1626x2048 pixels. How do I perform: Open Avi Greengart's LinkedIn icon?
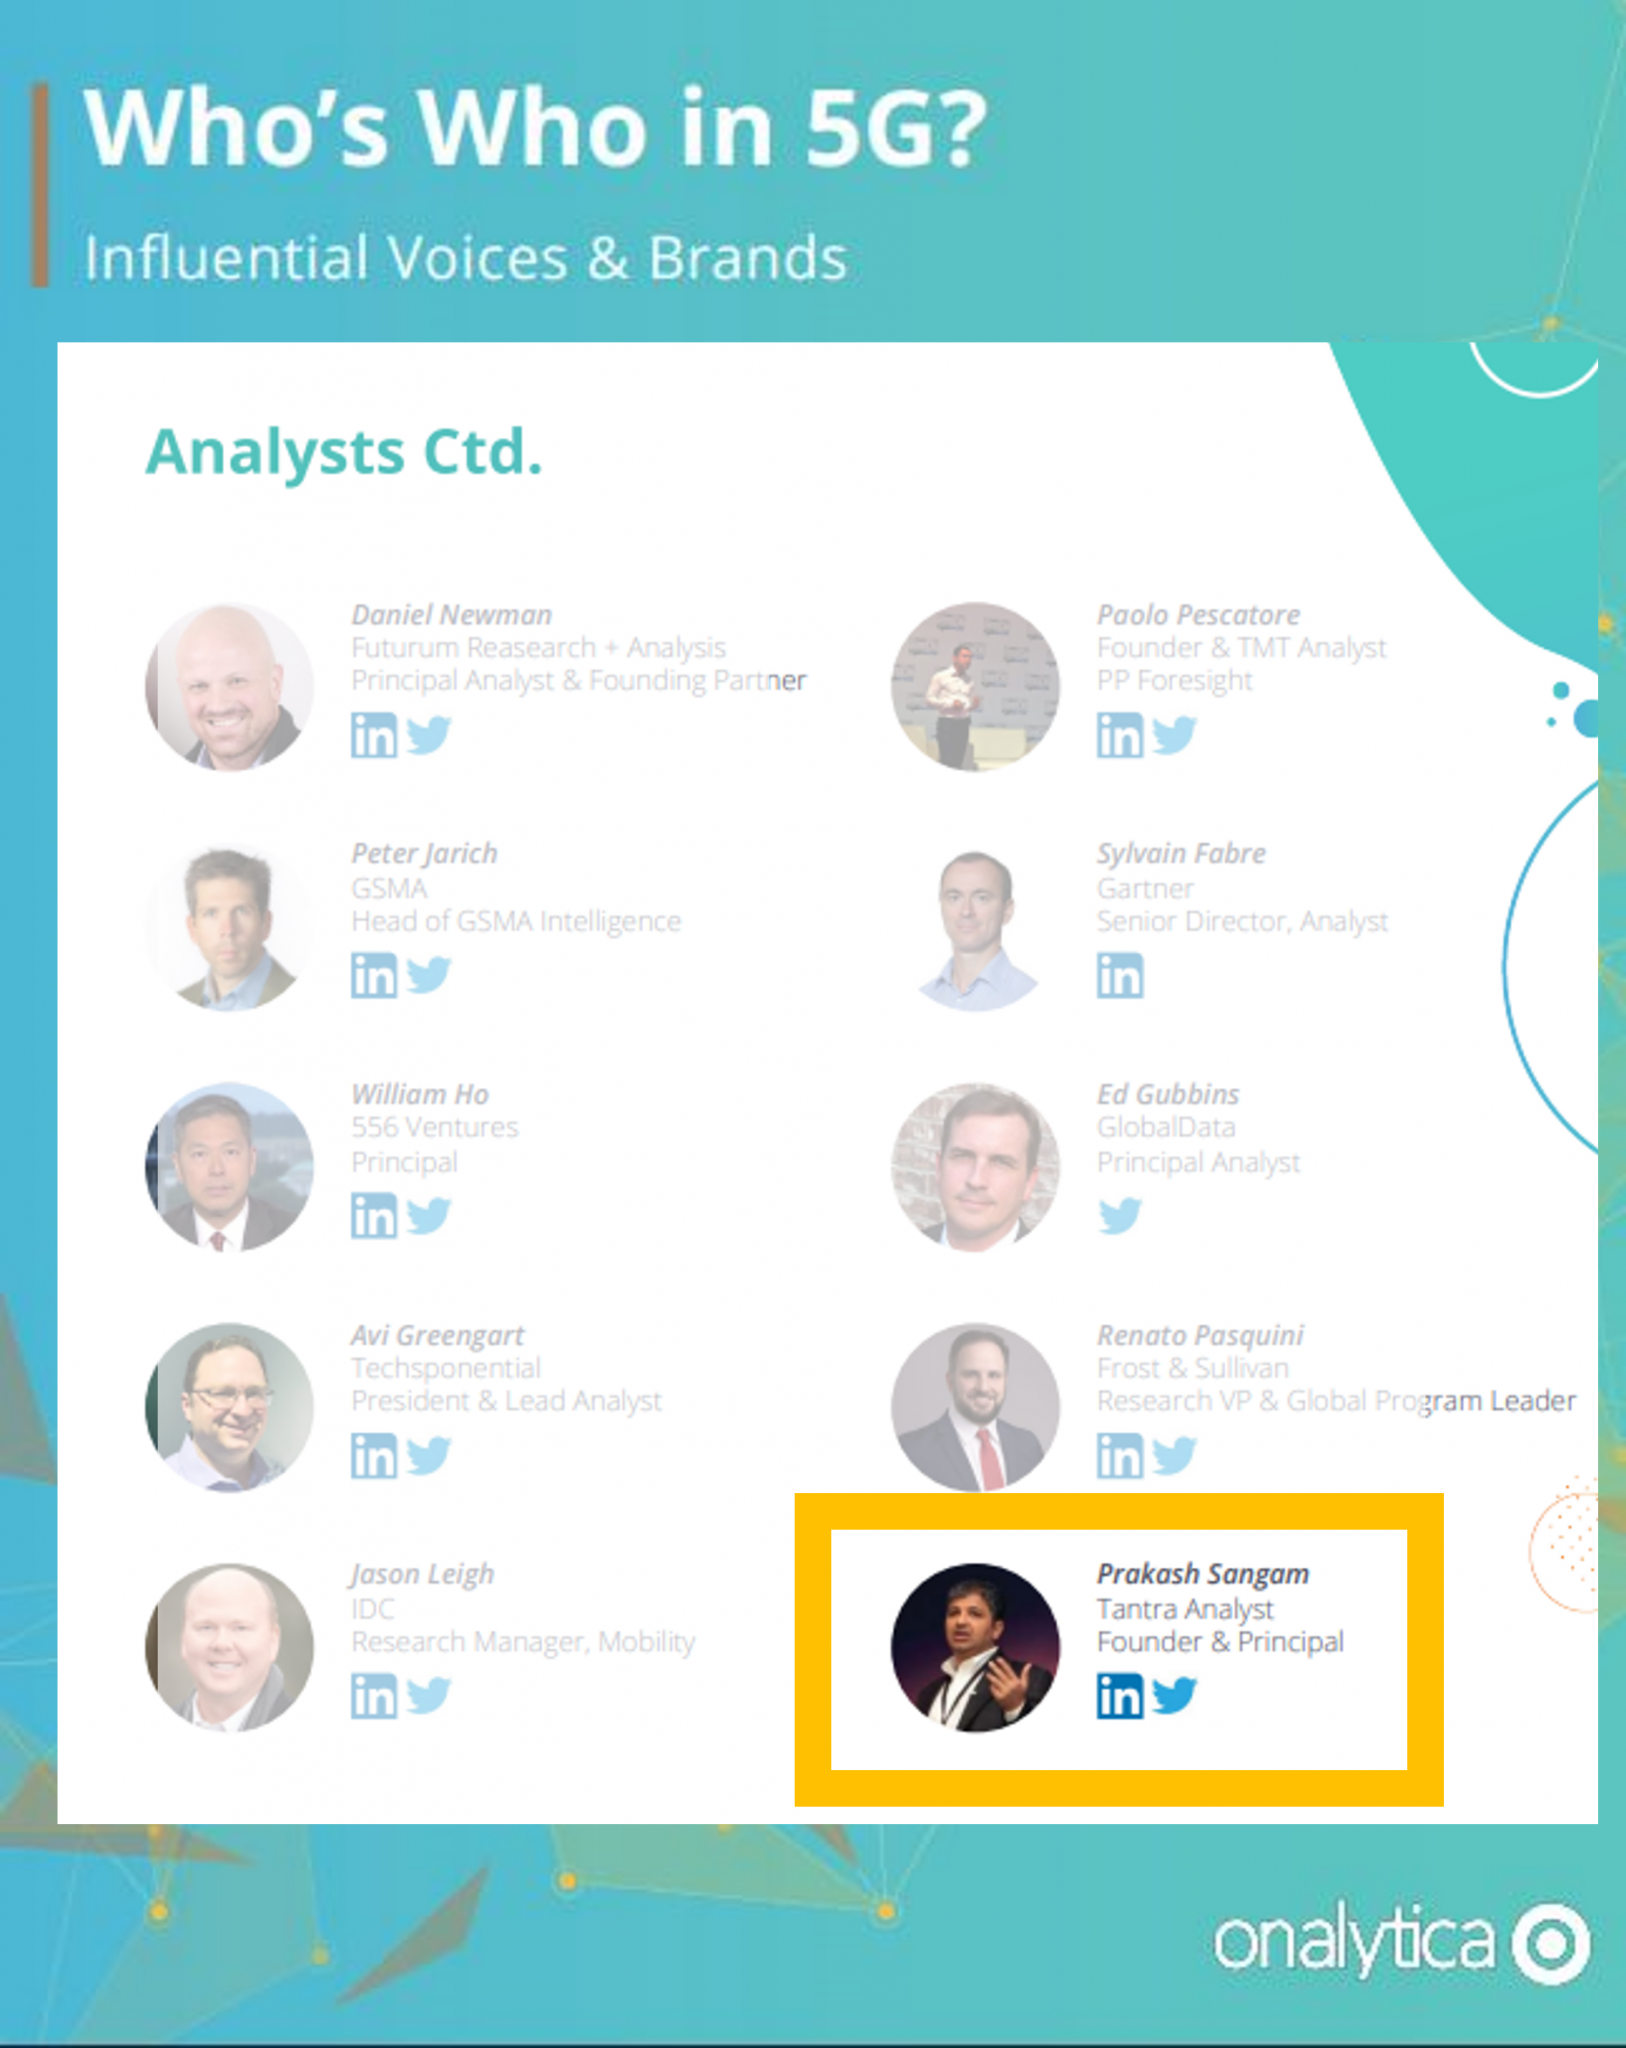coord(373,1456)
